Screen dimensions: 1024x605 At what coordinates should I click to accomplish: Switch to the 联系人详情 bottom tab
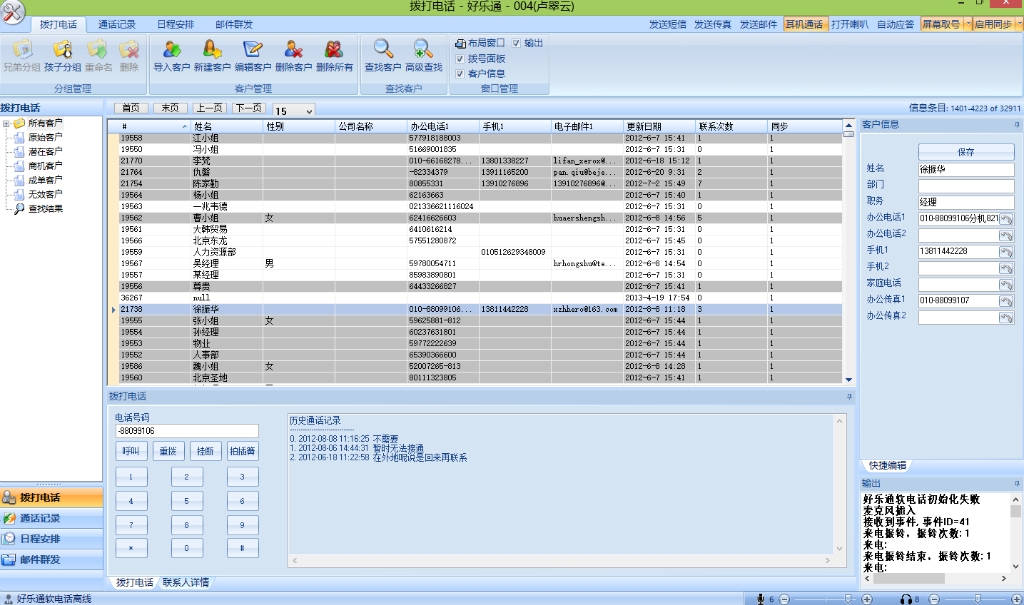click(x=185, y=582)
